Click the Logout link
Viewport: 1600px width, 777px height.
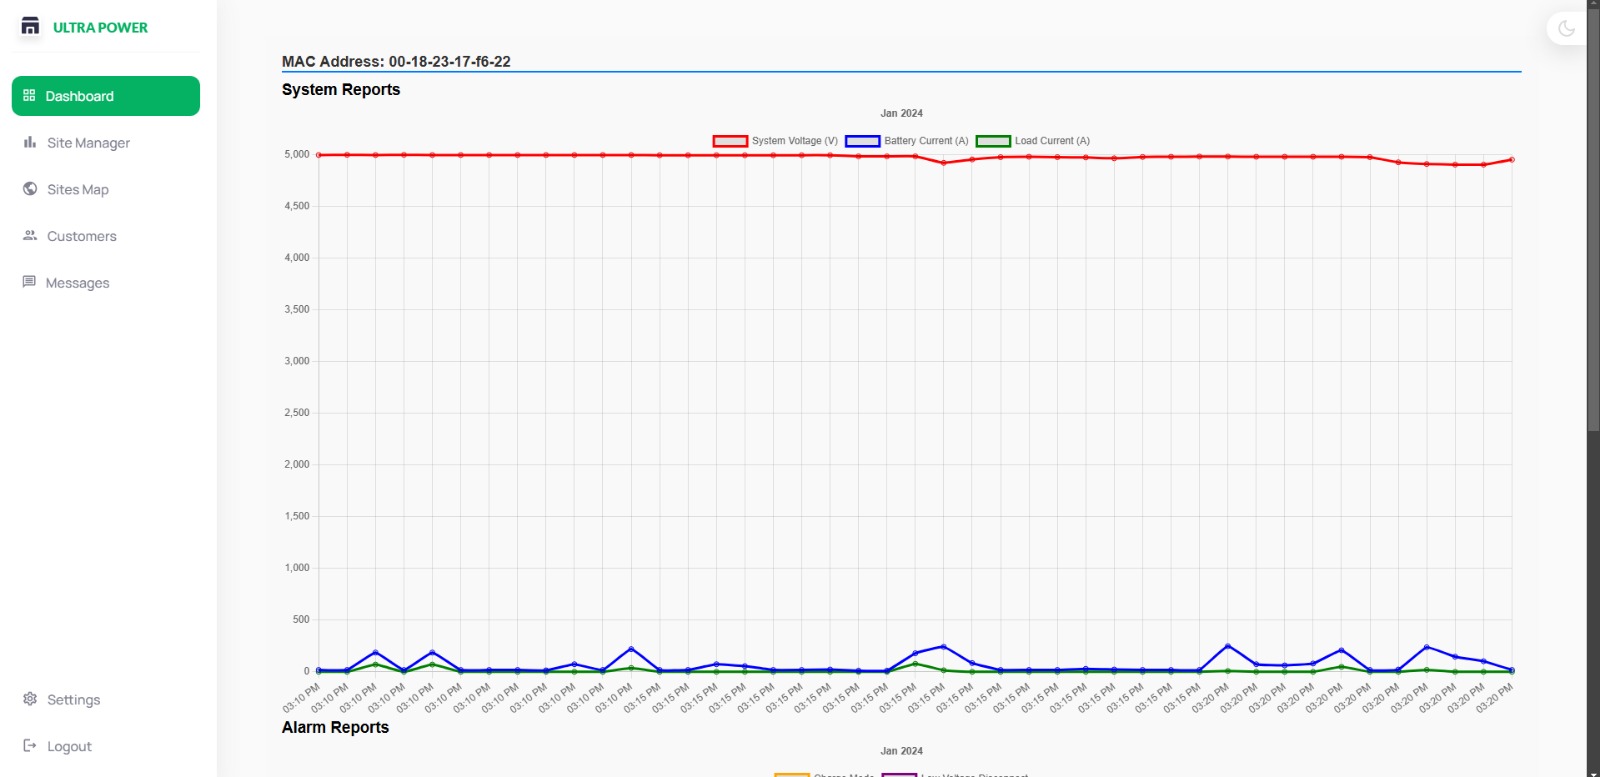[69, 746]
